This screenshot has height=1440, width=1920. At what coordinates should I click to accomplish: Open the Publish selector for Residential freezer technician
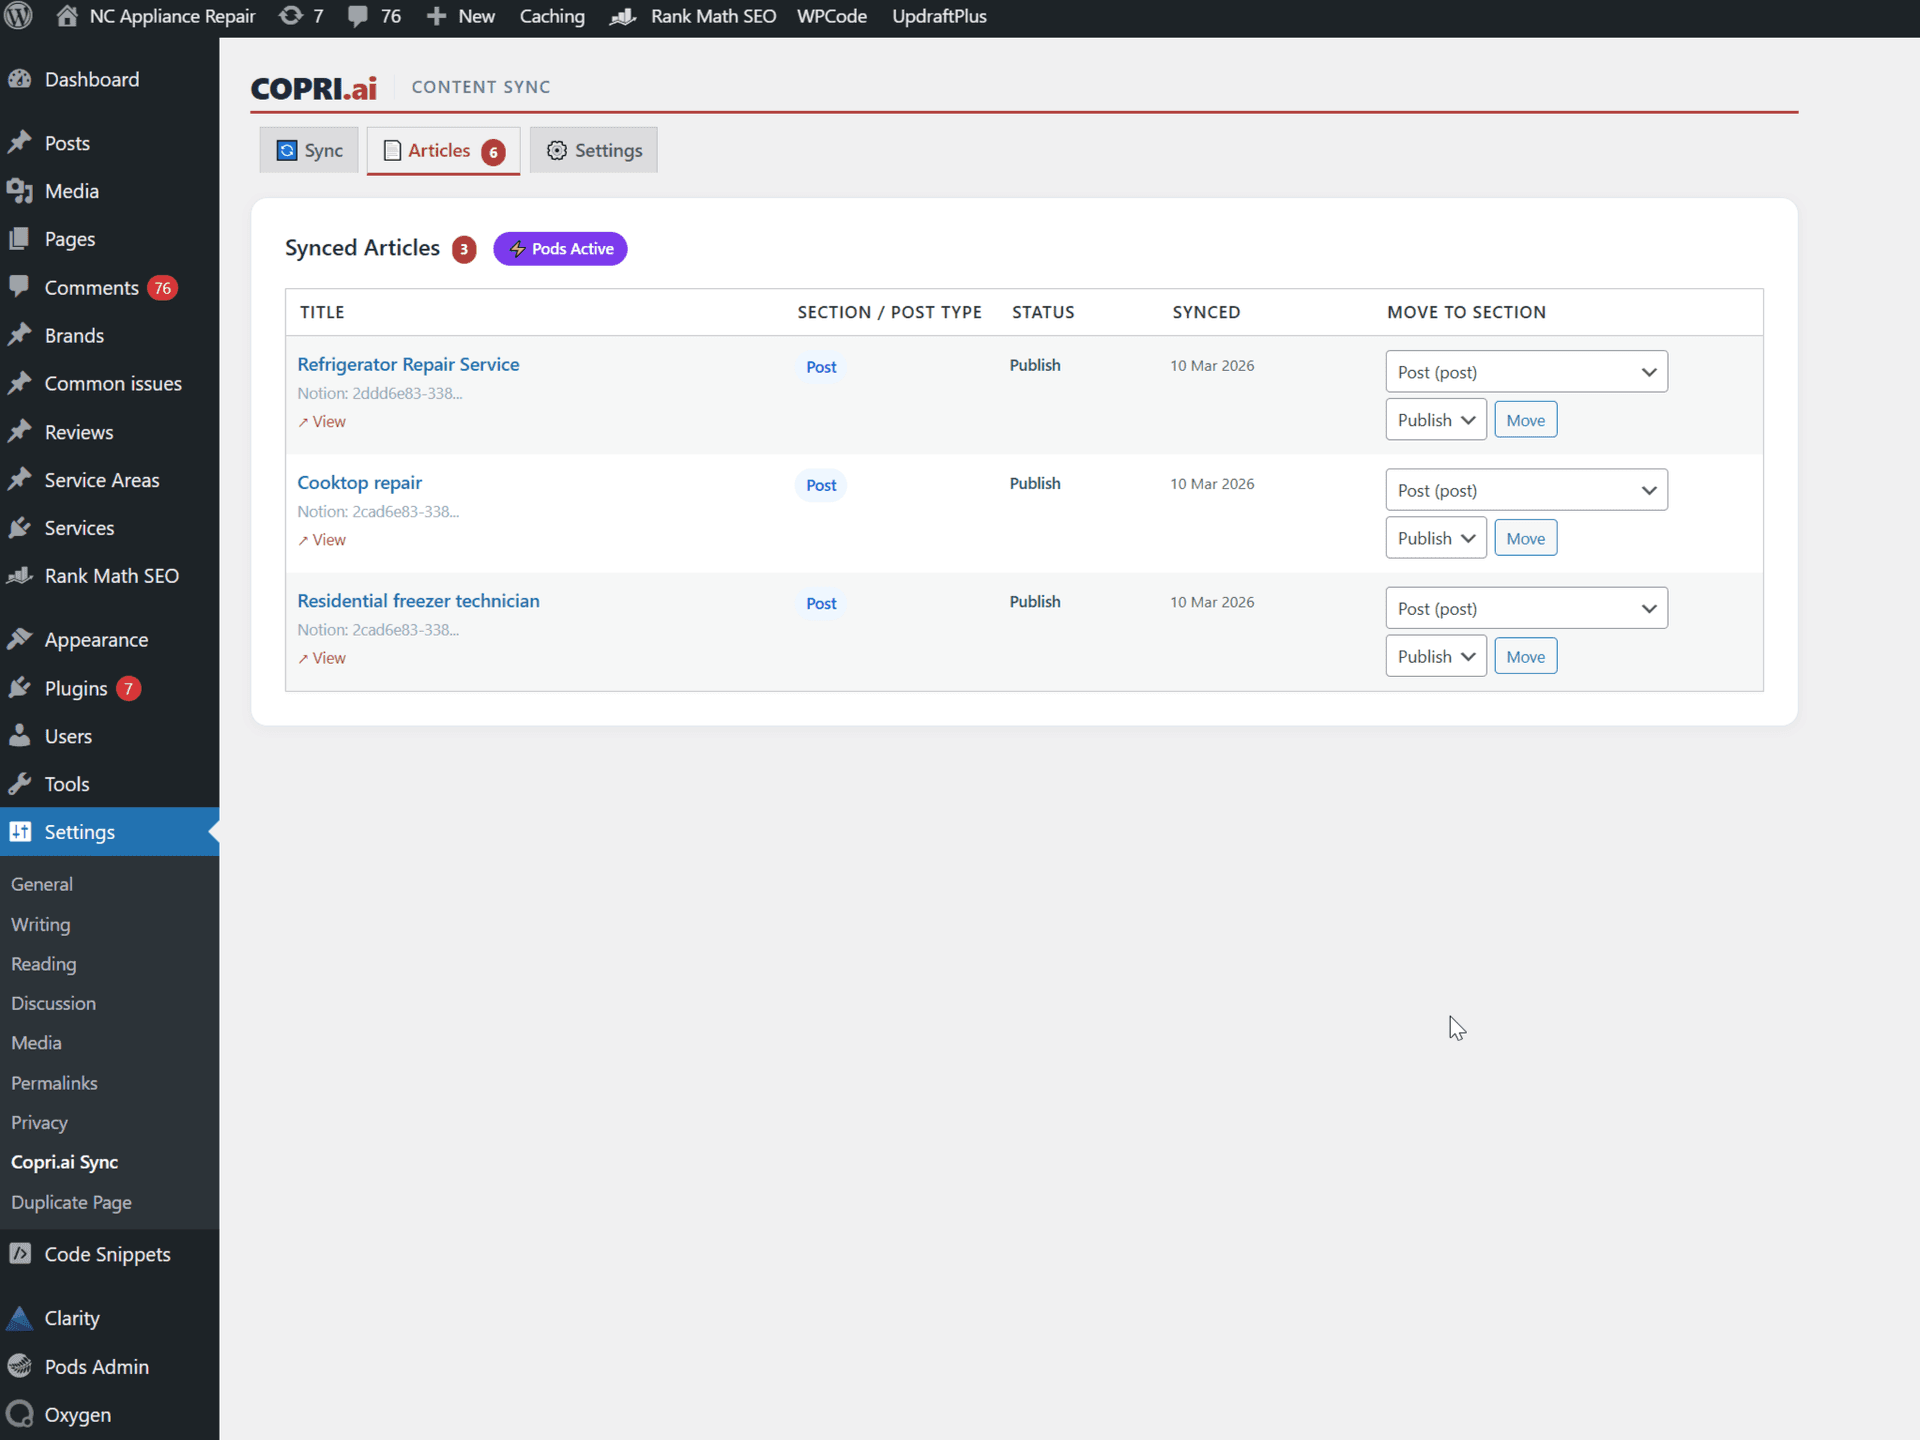coord(1435,655)
